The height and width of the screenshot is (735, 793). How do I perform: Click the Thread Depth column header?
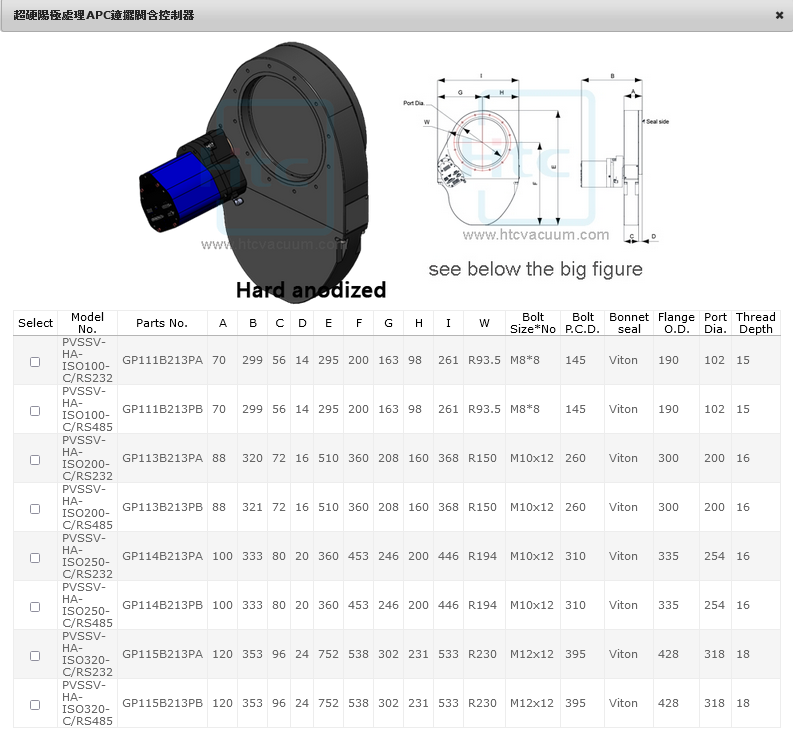755,323
